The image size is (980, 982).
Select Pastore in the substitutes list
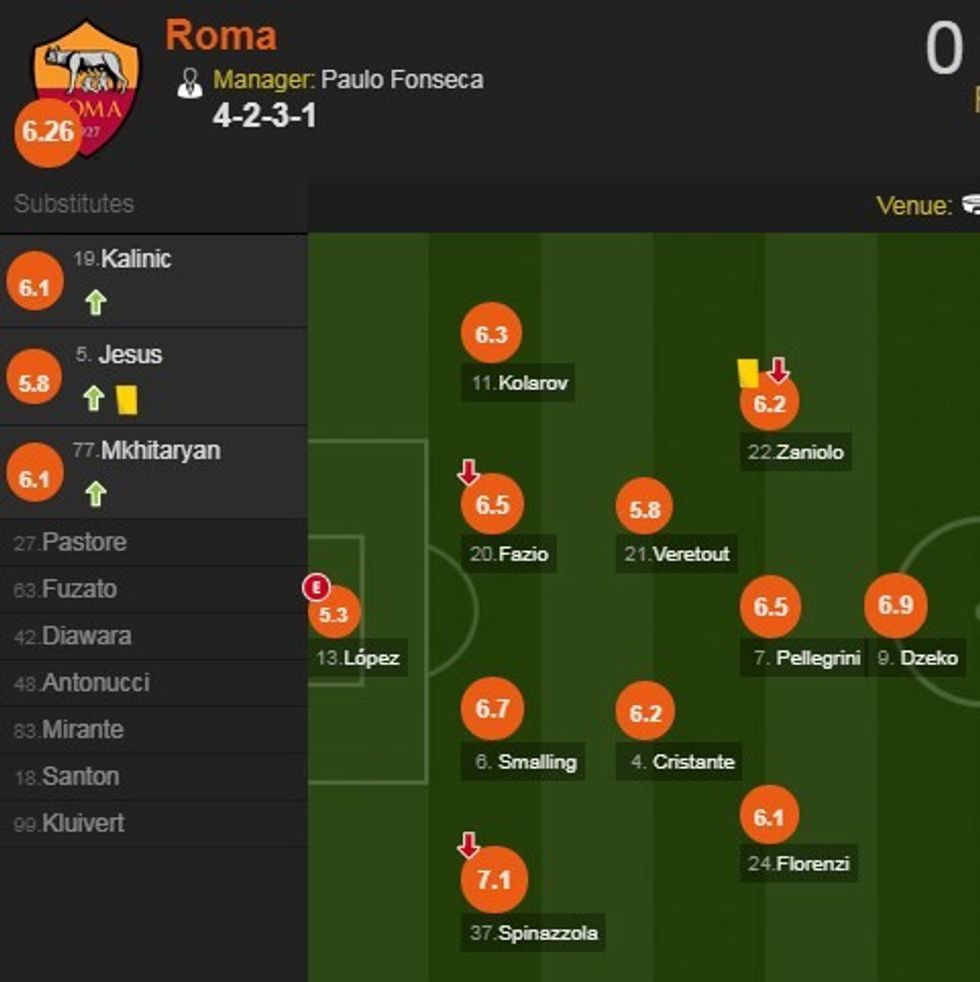tap(84, 542)
